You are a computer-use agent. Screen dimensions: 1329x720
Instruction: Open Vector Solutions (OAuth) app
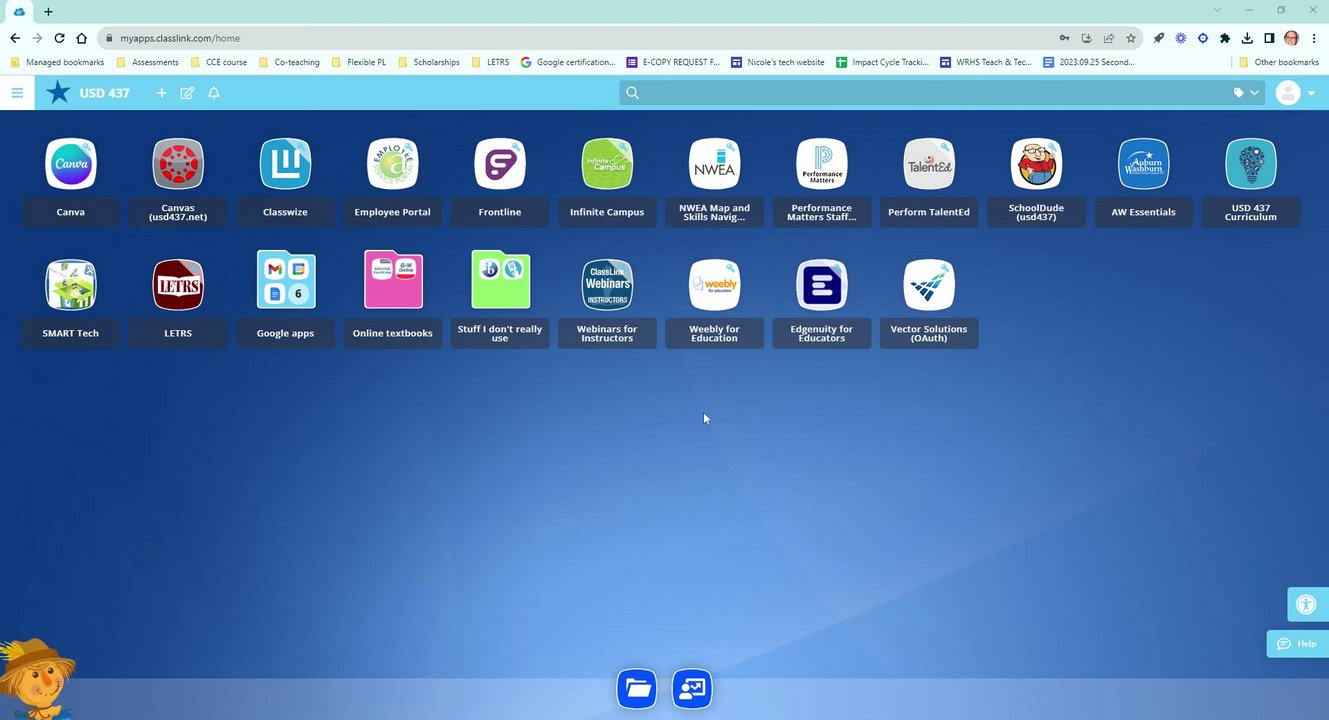coord(929,285)
